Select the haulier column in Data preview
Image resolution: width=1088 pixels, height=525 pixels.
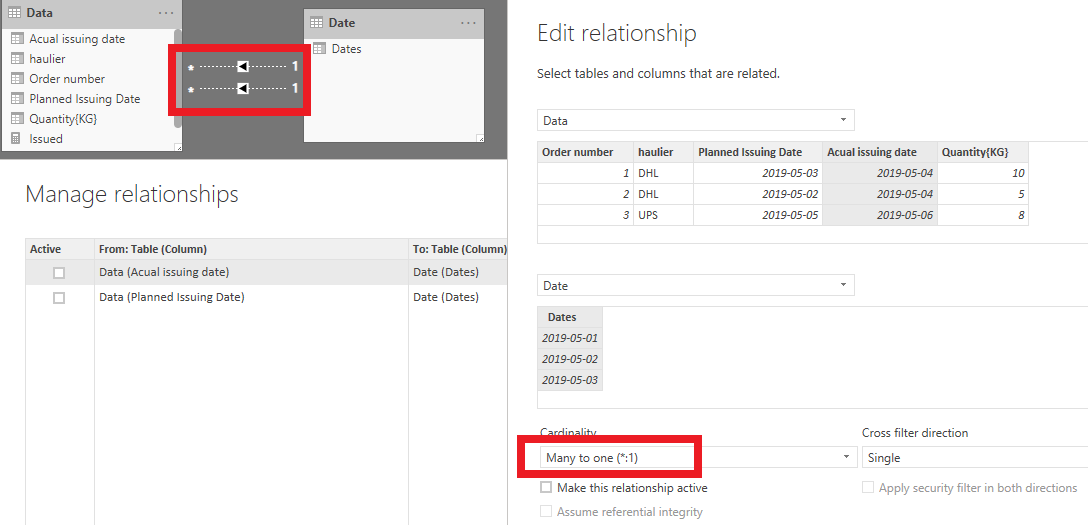(x=663, y=153)
